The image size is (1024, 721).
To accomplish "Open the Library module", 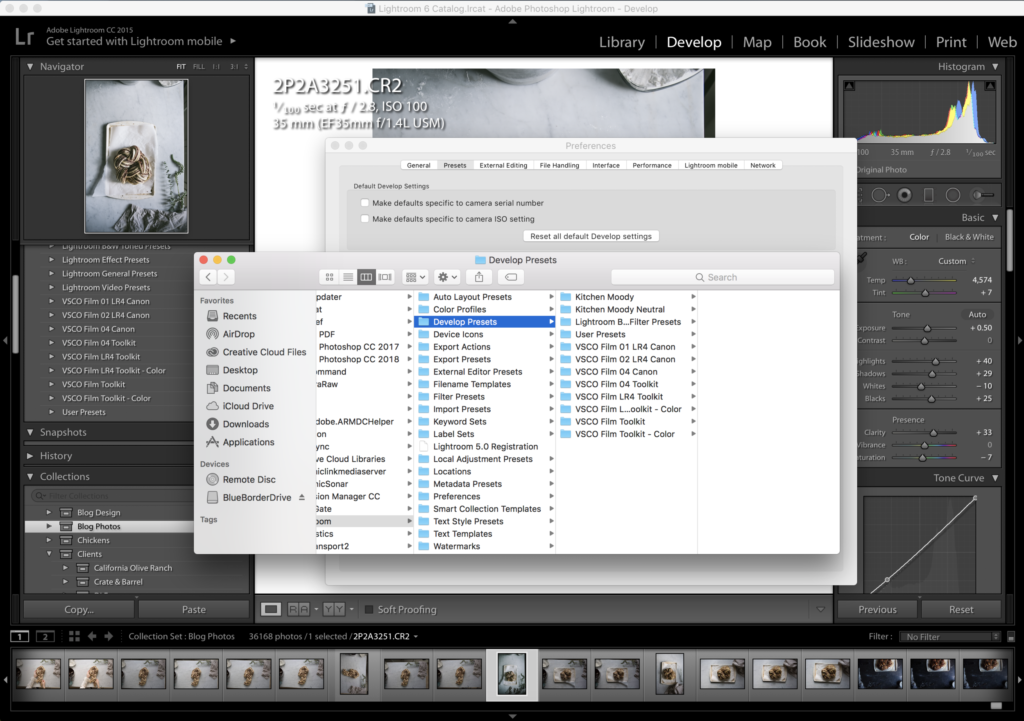I will click(x=622, y=42).
